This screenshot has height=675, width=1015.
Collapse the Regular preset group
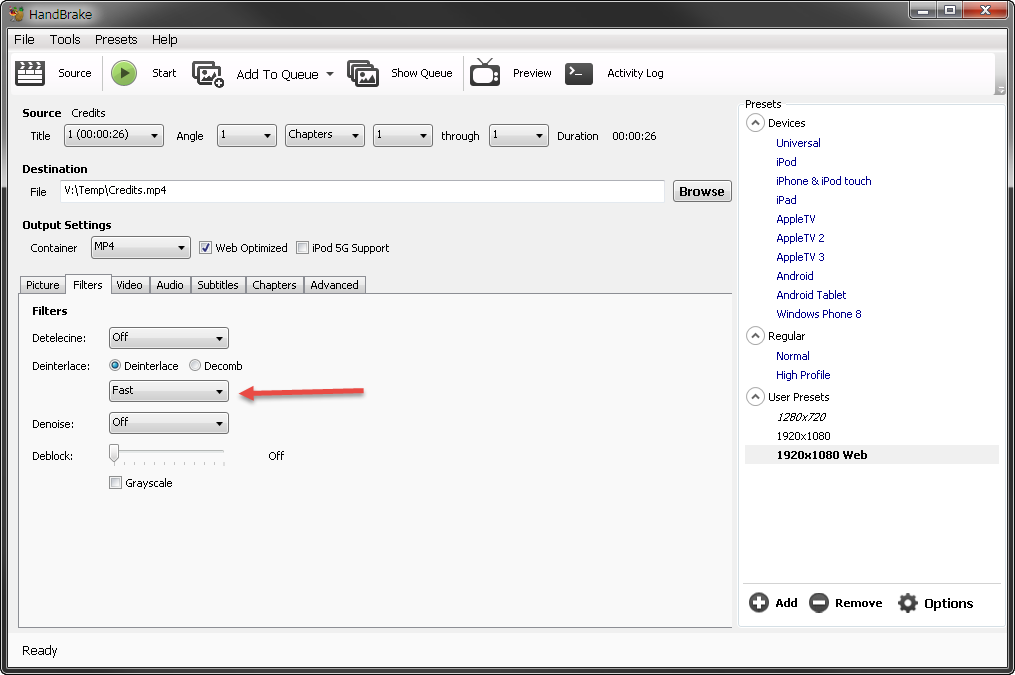[x=755, y=336]
